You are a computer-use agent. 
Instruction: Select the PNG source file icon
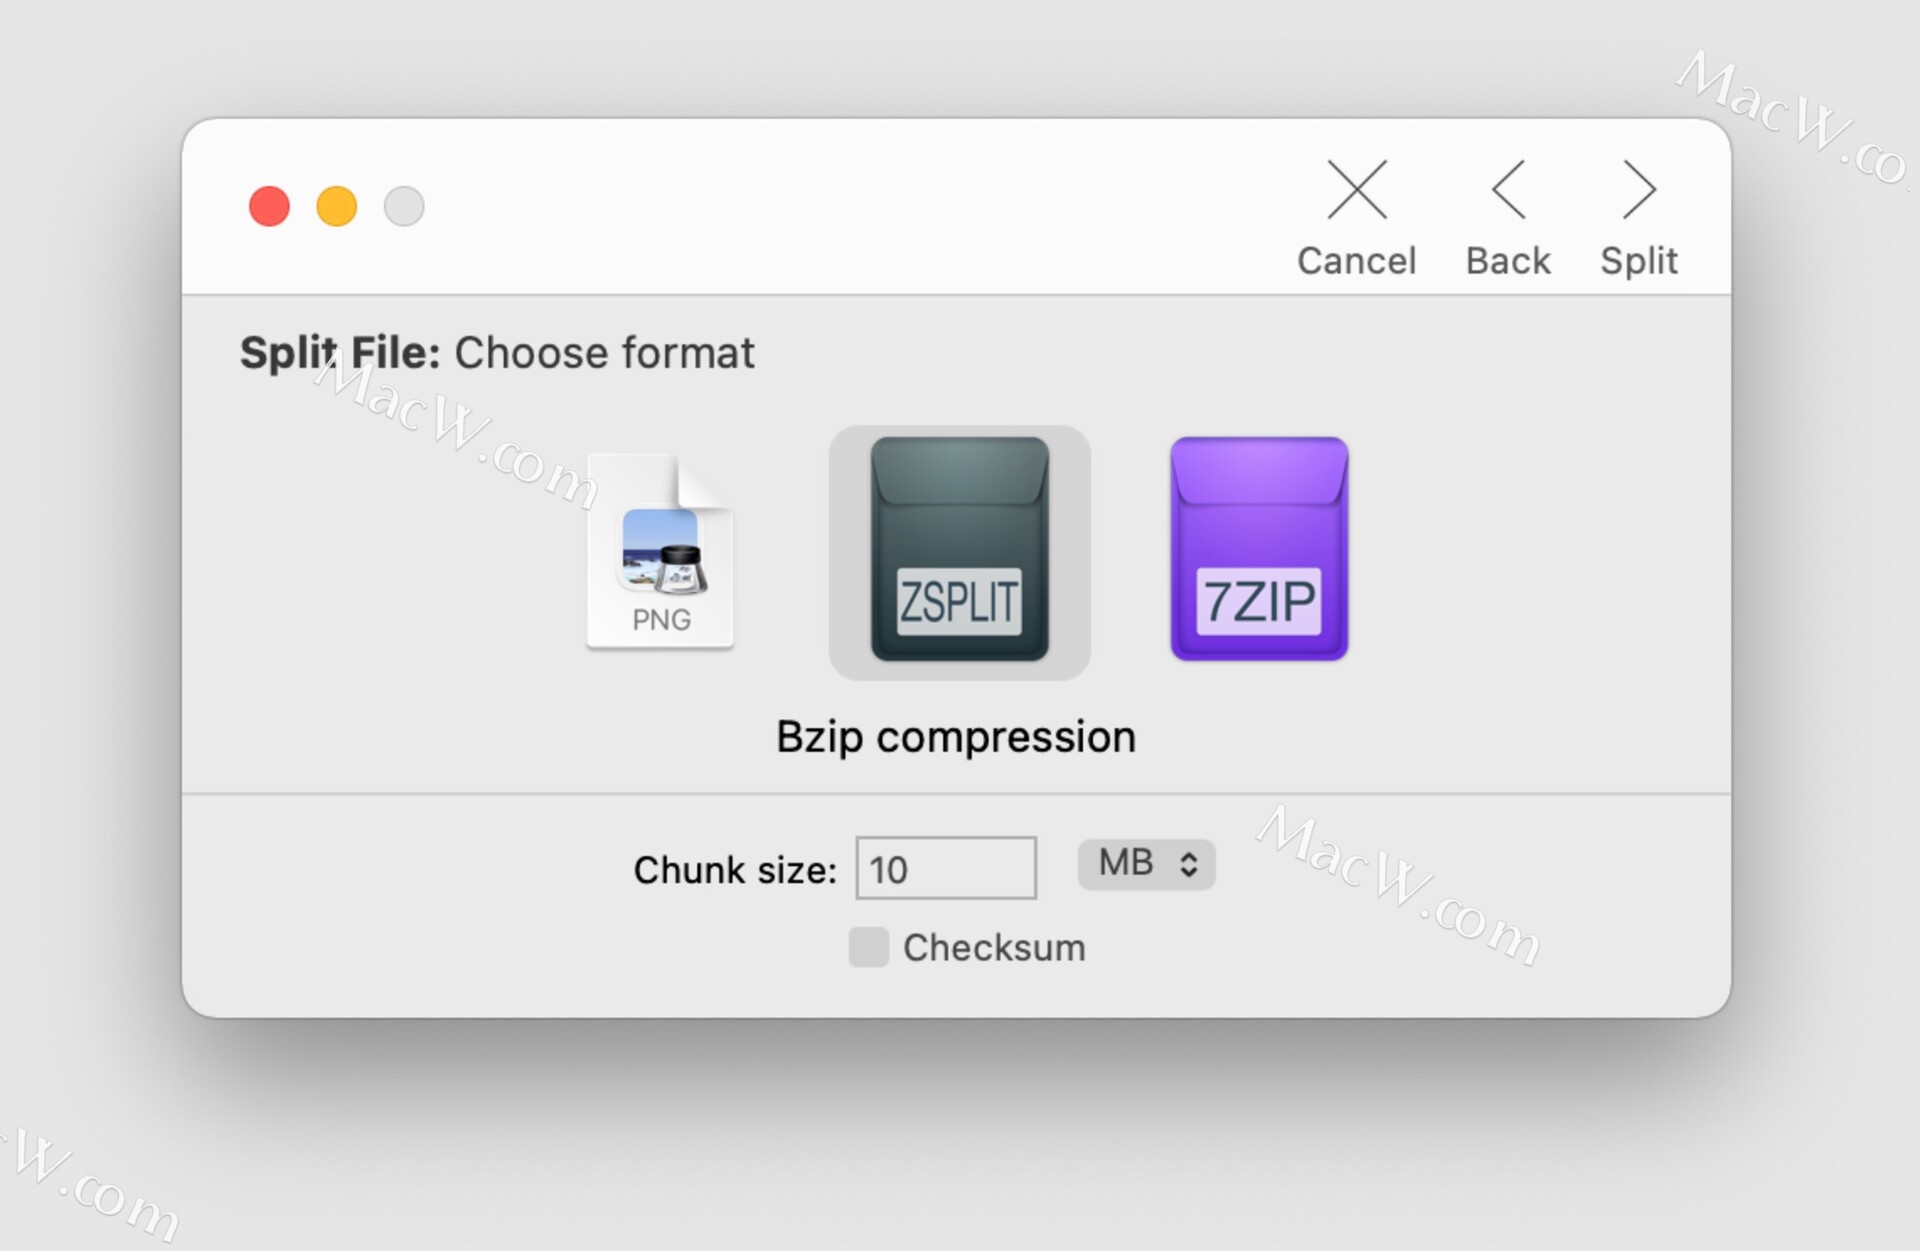tap(660, 552)
